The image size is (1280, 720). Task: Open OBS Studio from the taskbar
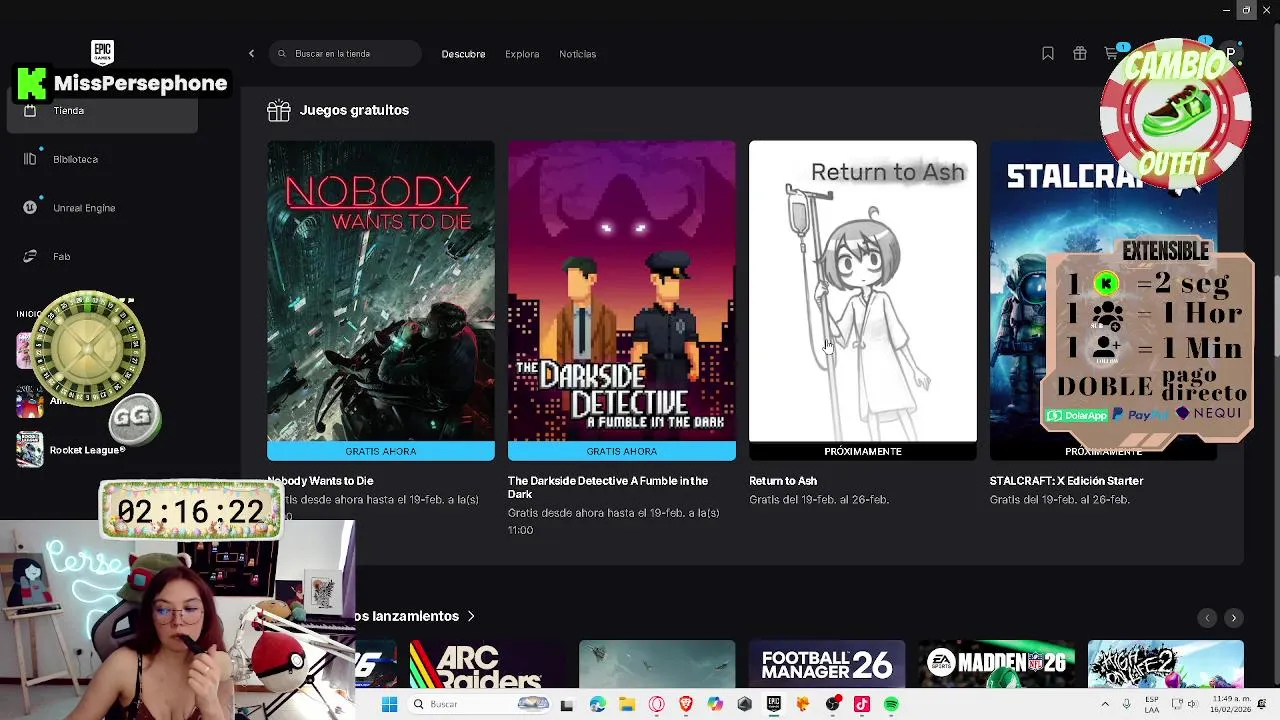click(833, 704)
